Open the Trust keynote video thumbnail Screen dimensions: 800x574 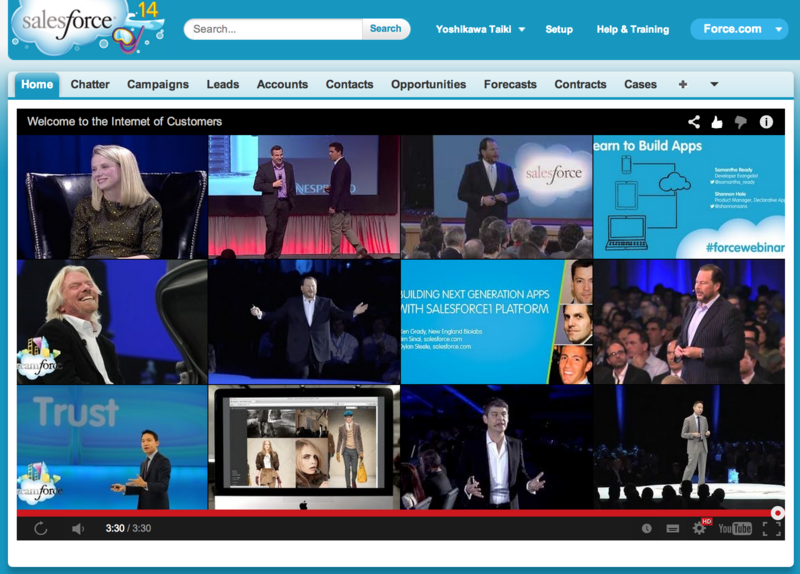(x=112, y=447)
